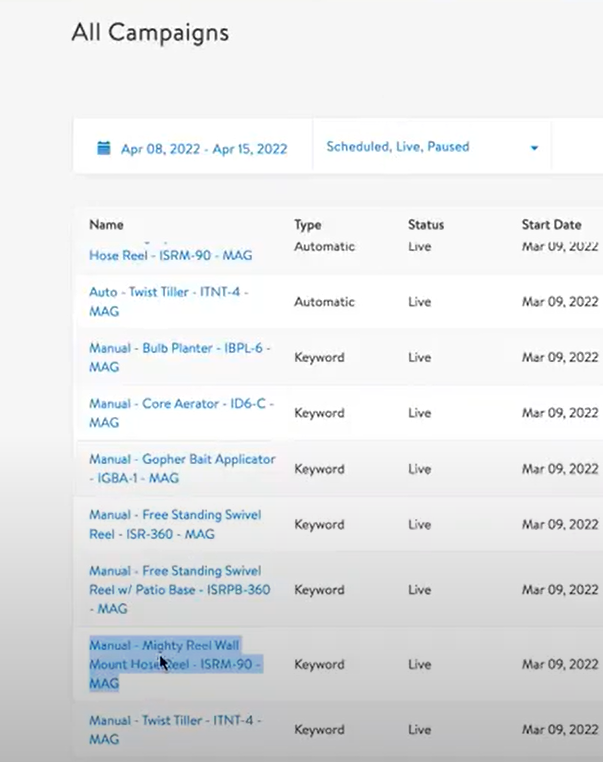Click Live status in Bulb Planter row
This screenshot has height=762, width=603.
coord(419,357)
